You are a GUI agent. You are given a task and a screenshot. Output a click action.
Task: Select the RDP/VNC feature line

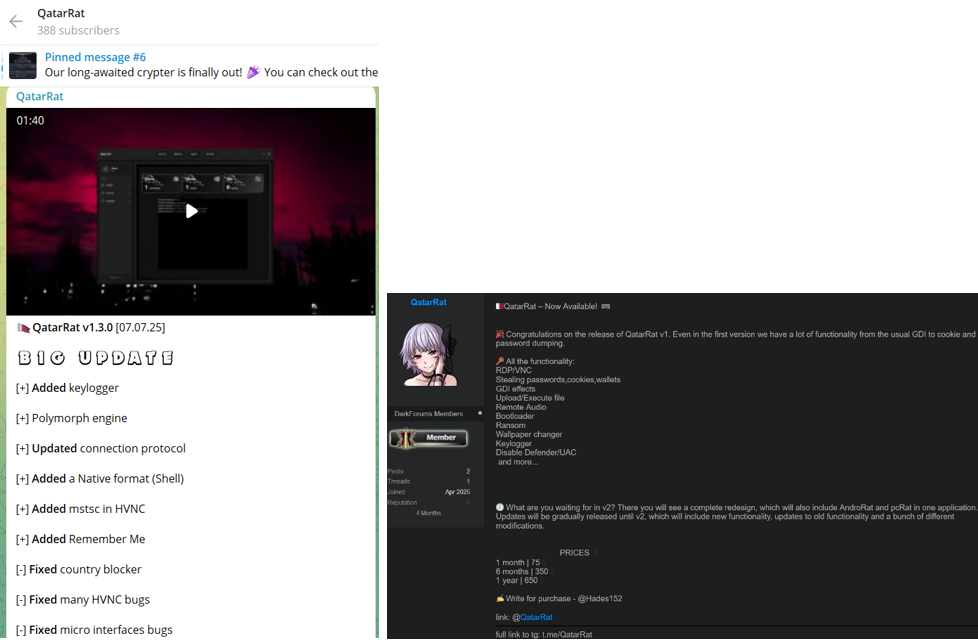[514, 370]
